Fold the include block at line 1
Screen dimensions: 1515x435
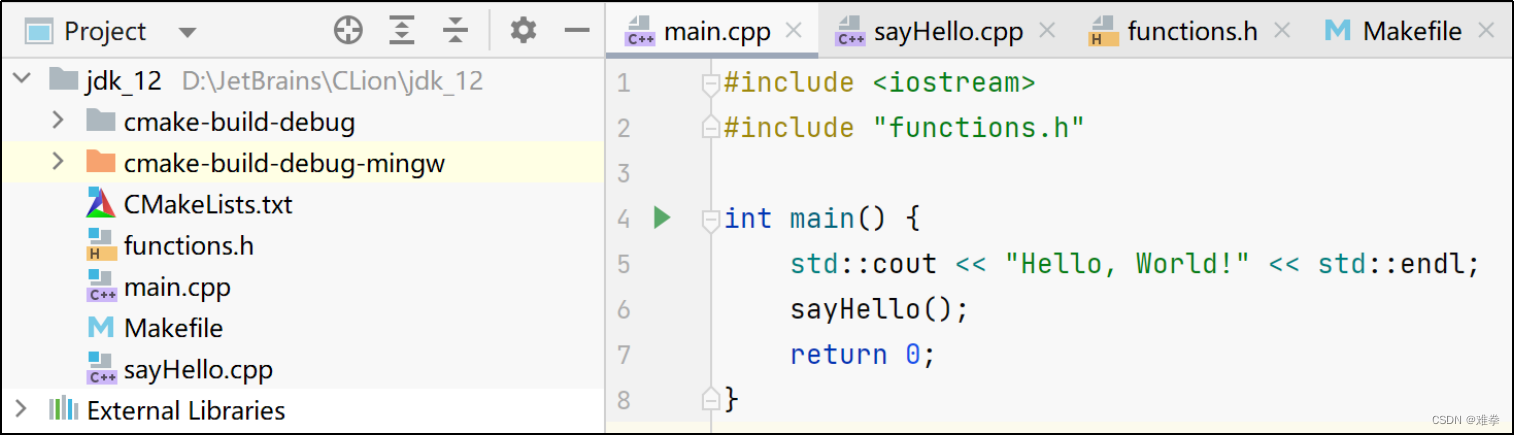(711, 84)
